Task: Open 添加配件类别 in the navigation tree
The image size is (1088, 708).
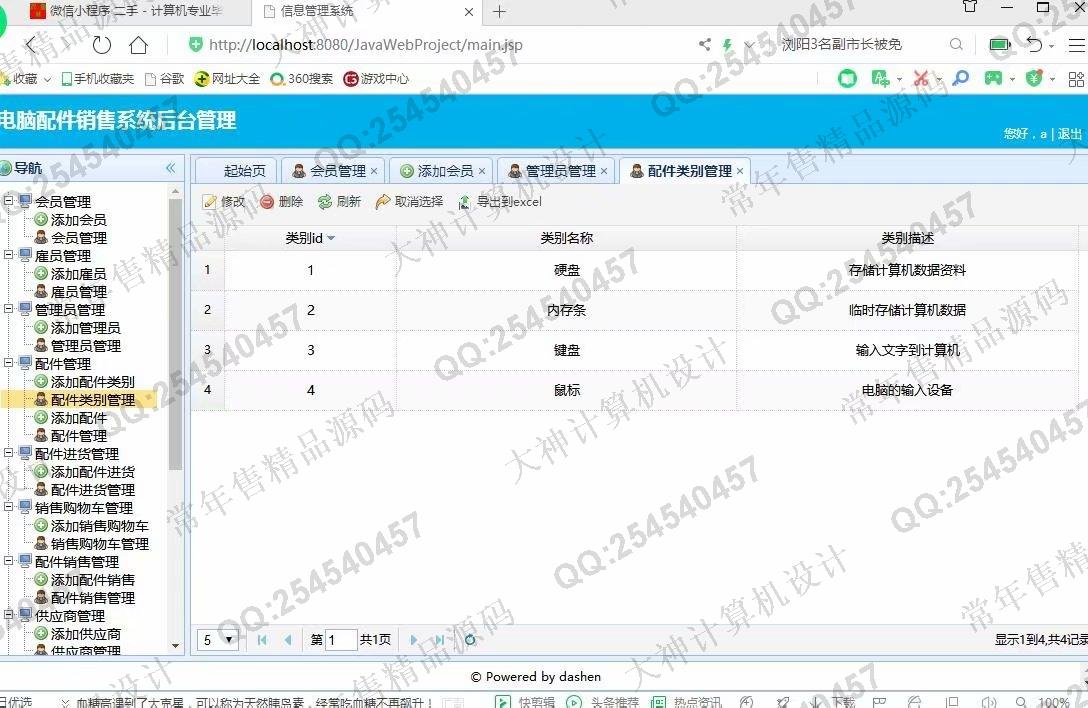Action: pos(92,382)
